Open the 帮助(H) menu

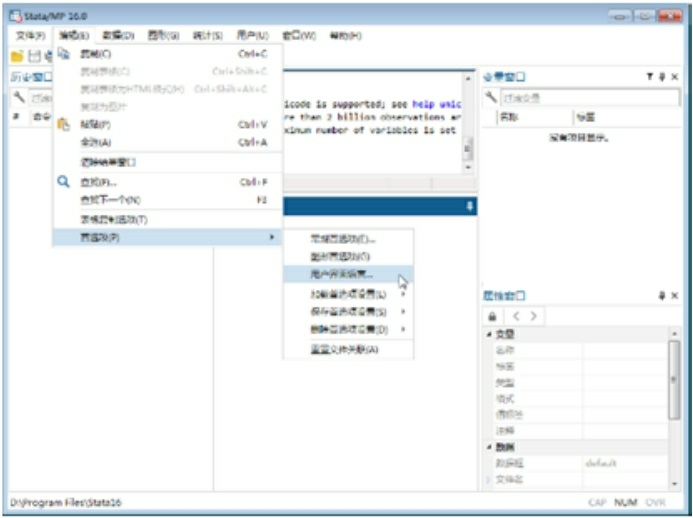click(345, 36)
